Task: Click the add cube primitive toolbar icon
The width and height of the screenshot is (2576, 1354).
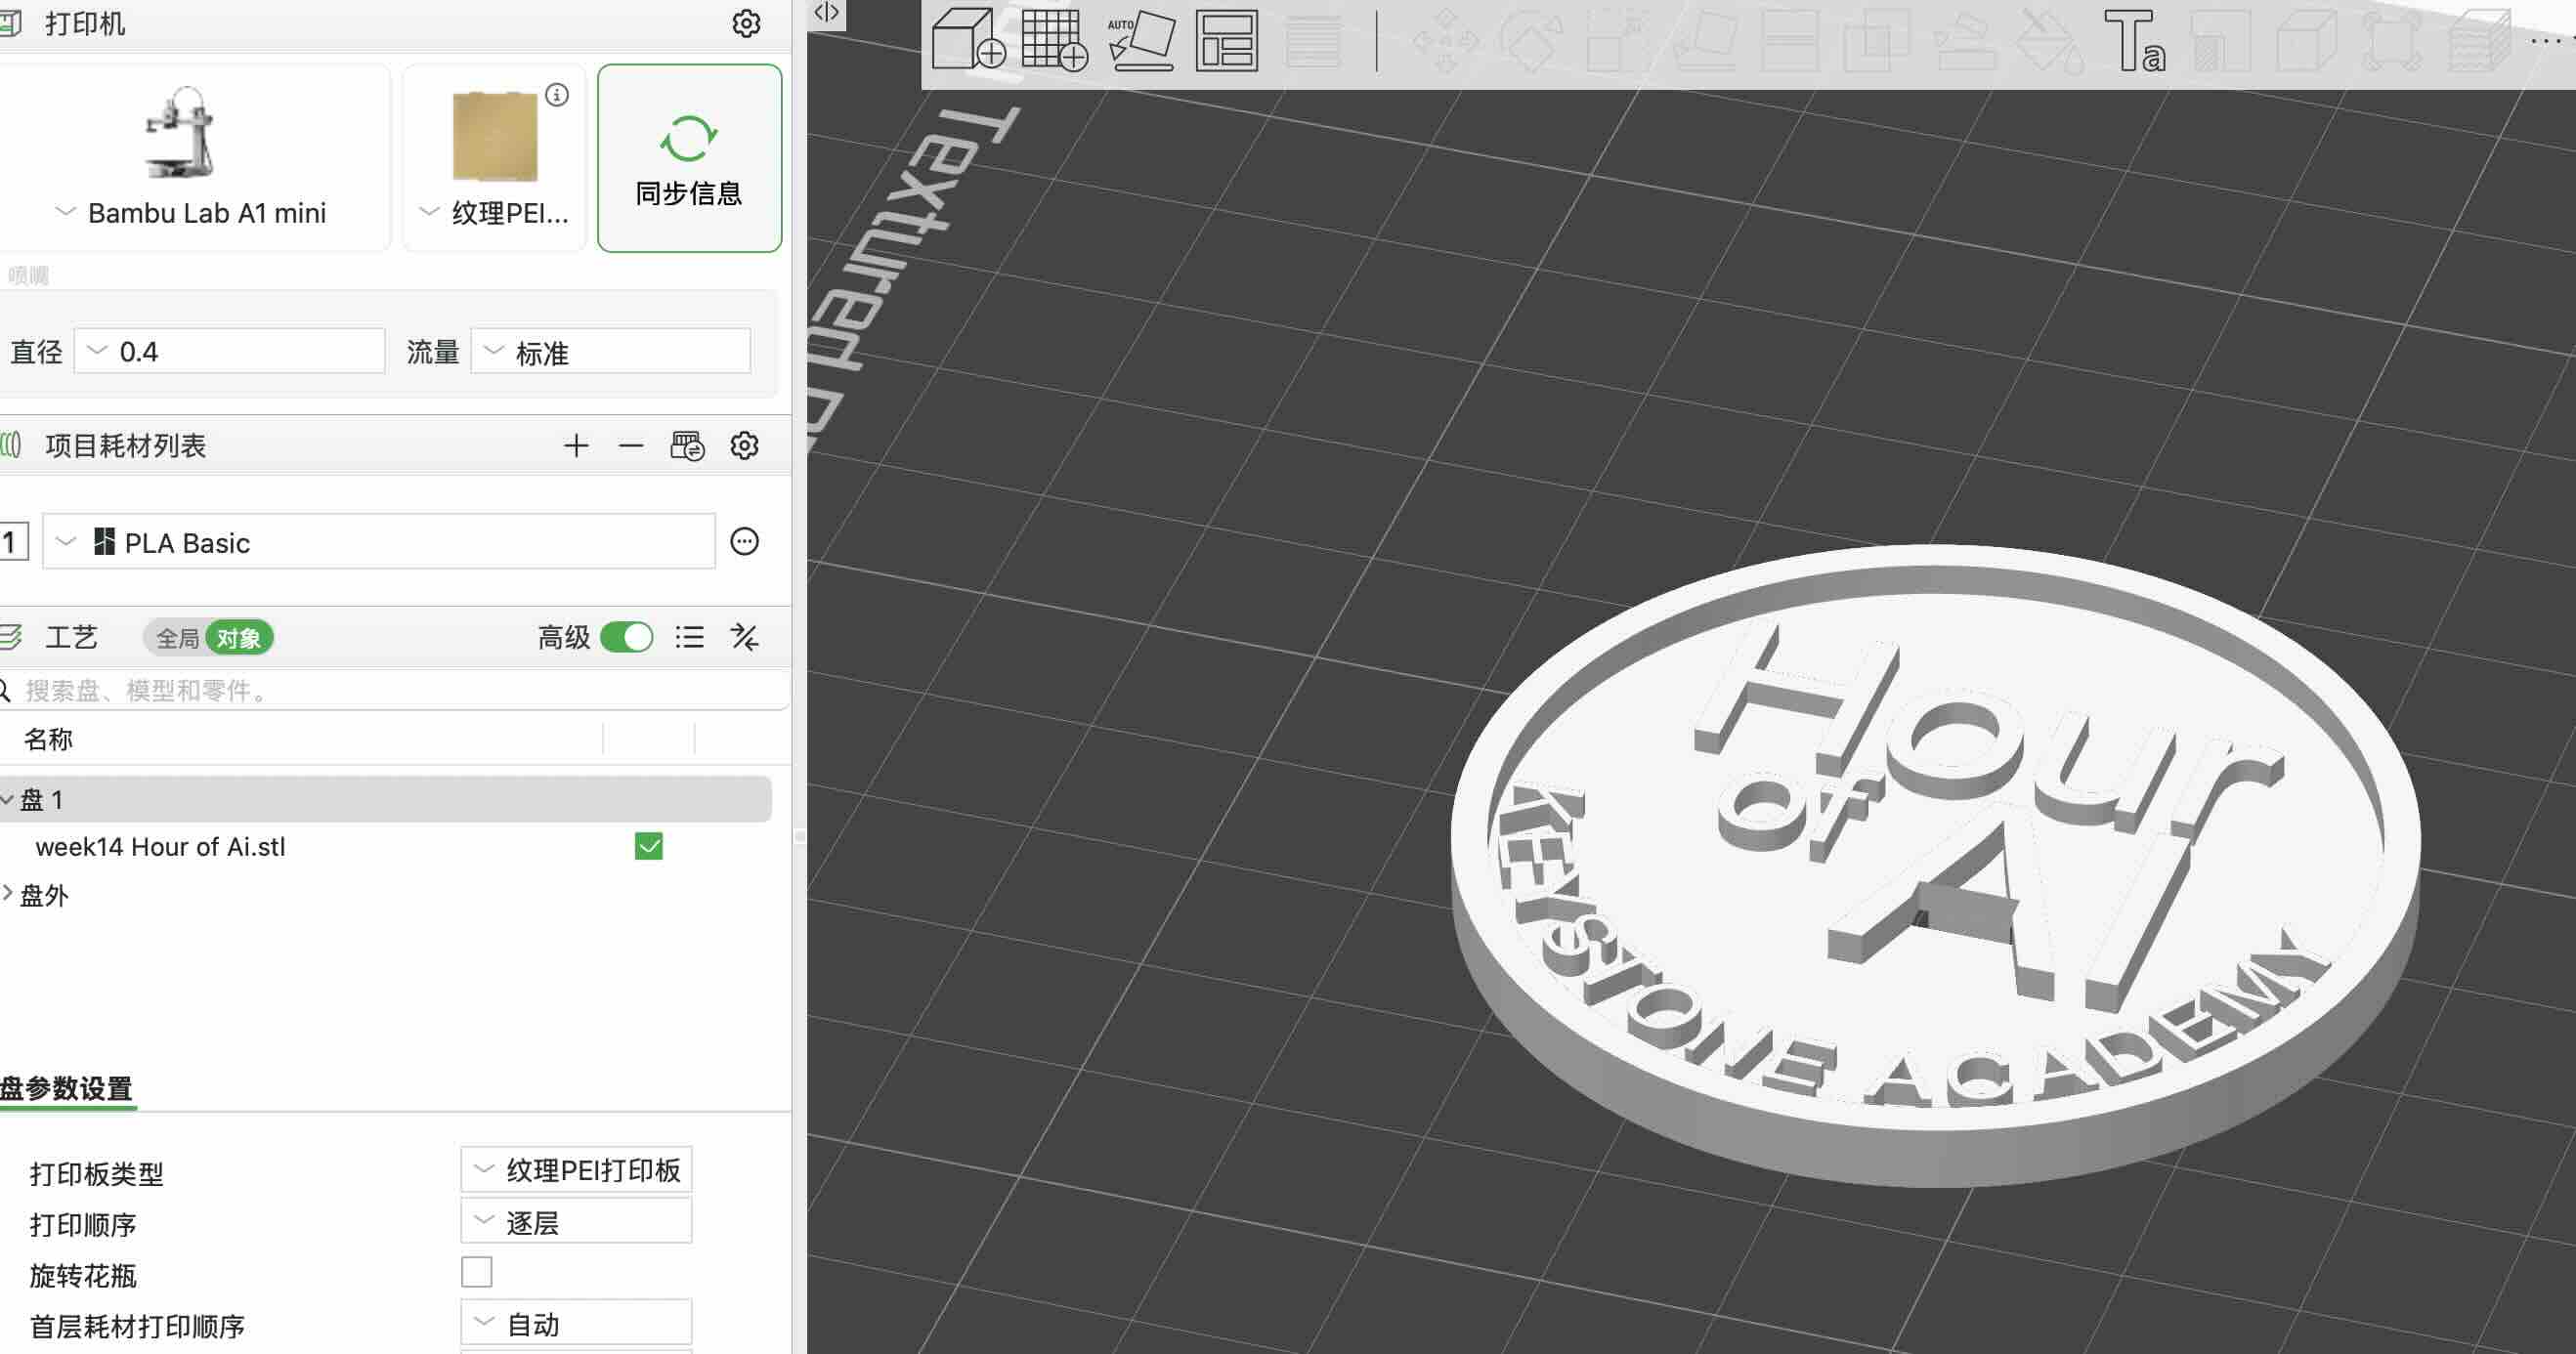Action: point(968,40)
